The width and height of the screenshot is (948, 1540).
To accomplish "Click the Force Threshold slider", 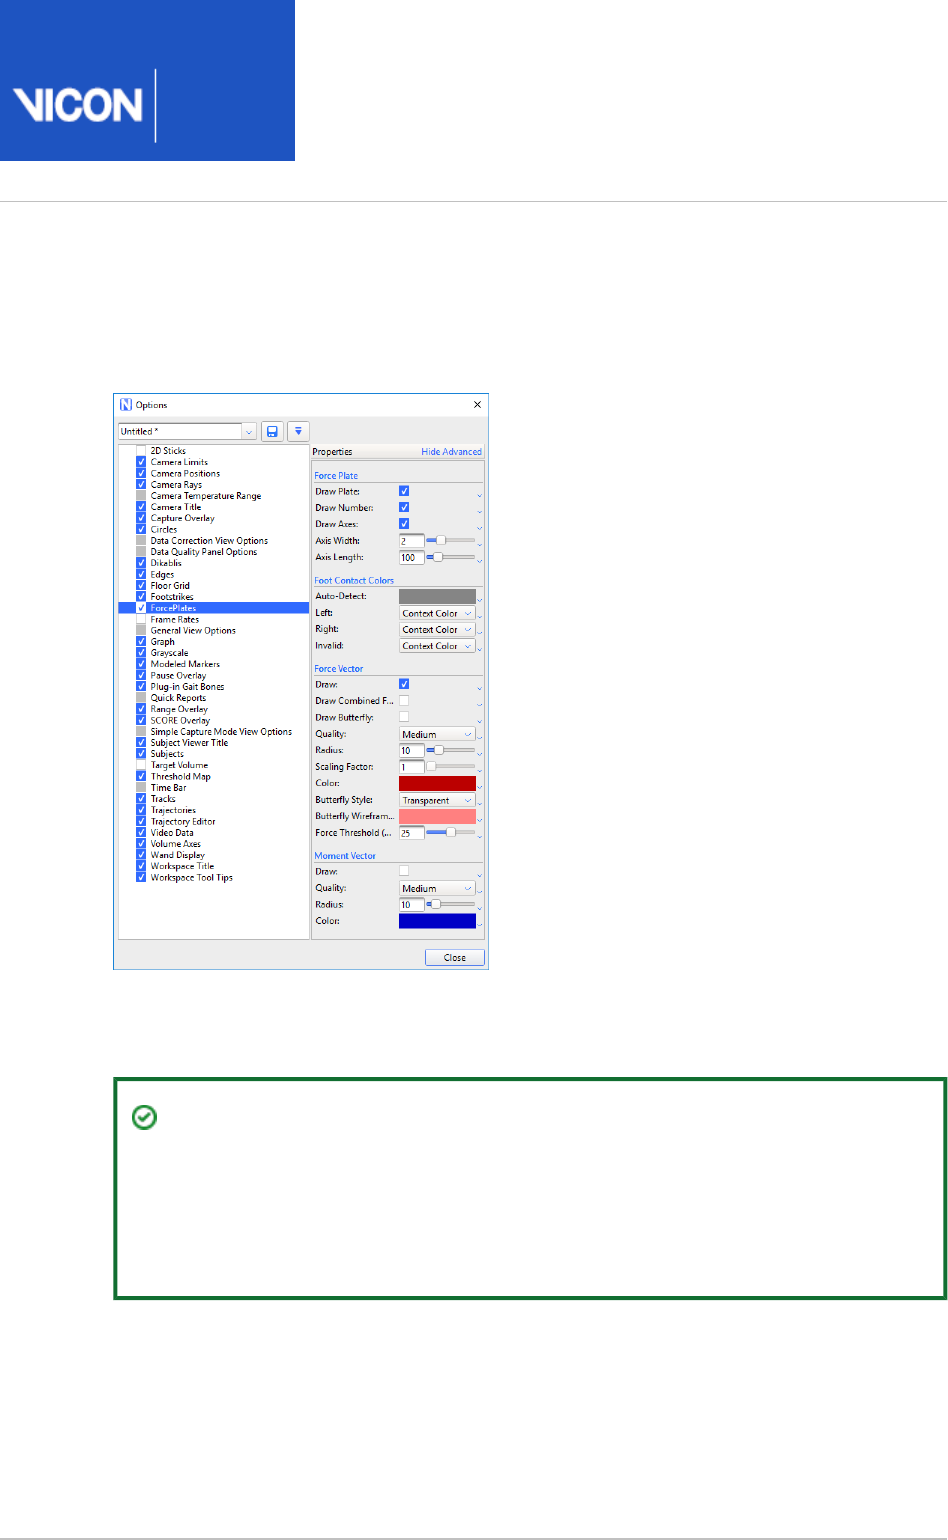I will click(x=451, y=832).
